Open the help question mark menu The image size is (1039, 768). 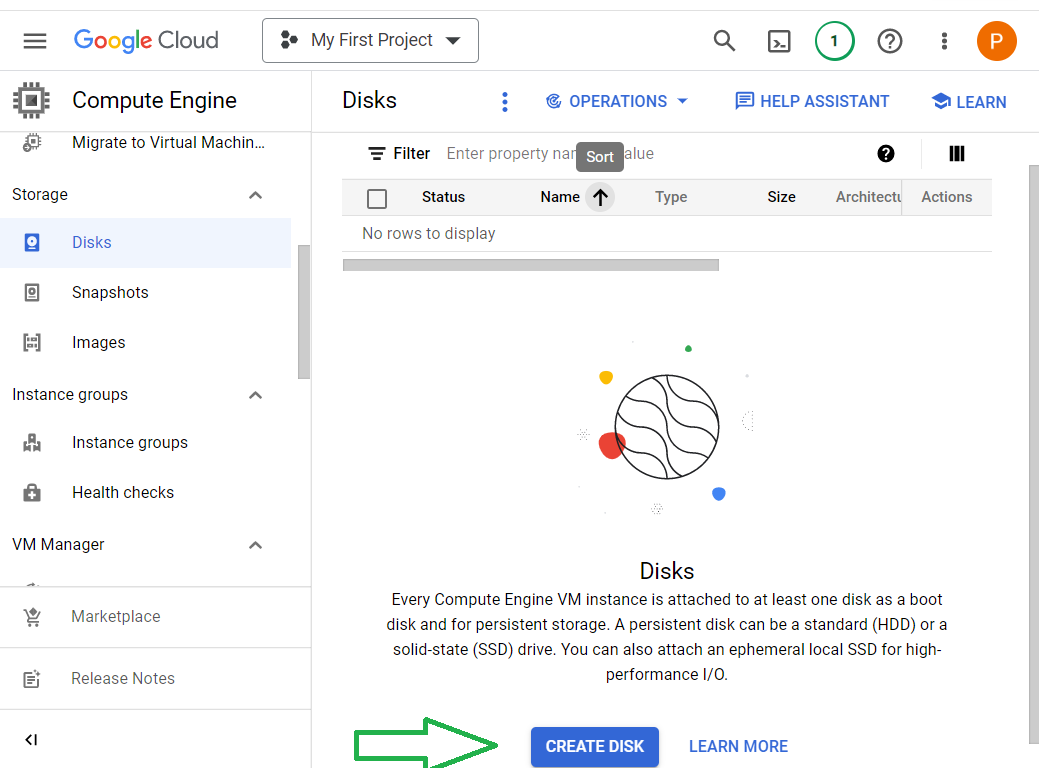889,41
